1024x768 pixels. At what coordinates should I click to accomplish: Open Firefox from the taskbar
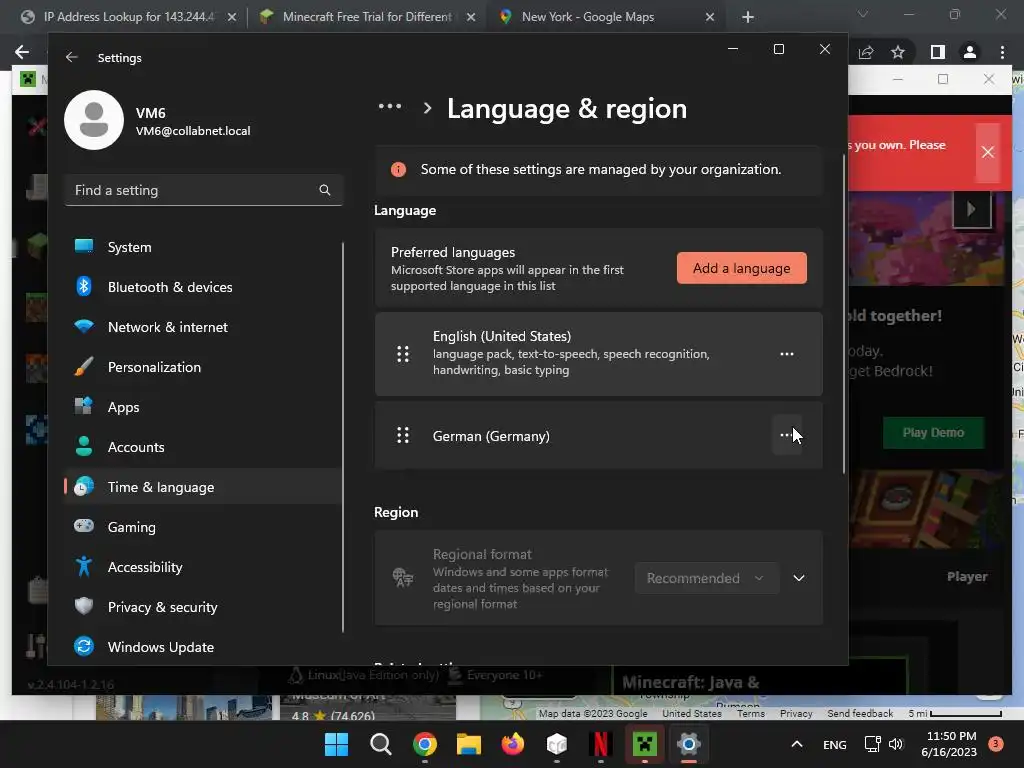(x=513, y=744)
